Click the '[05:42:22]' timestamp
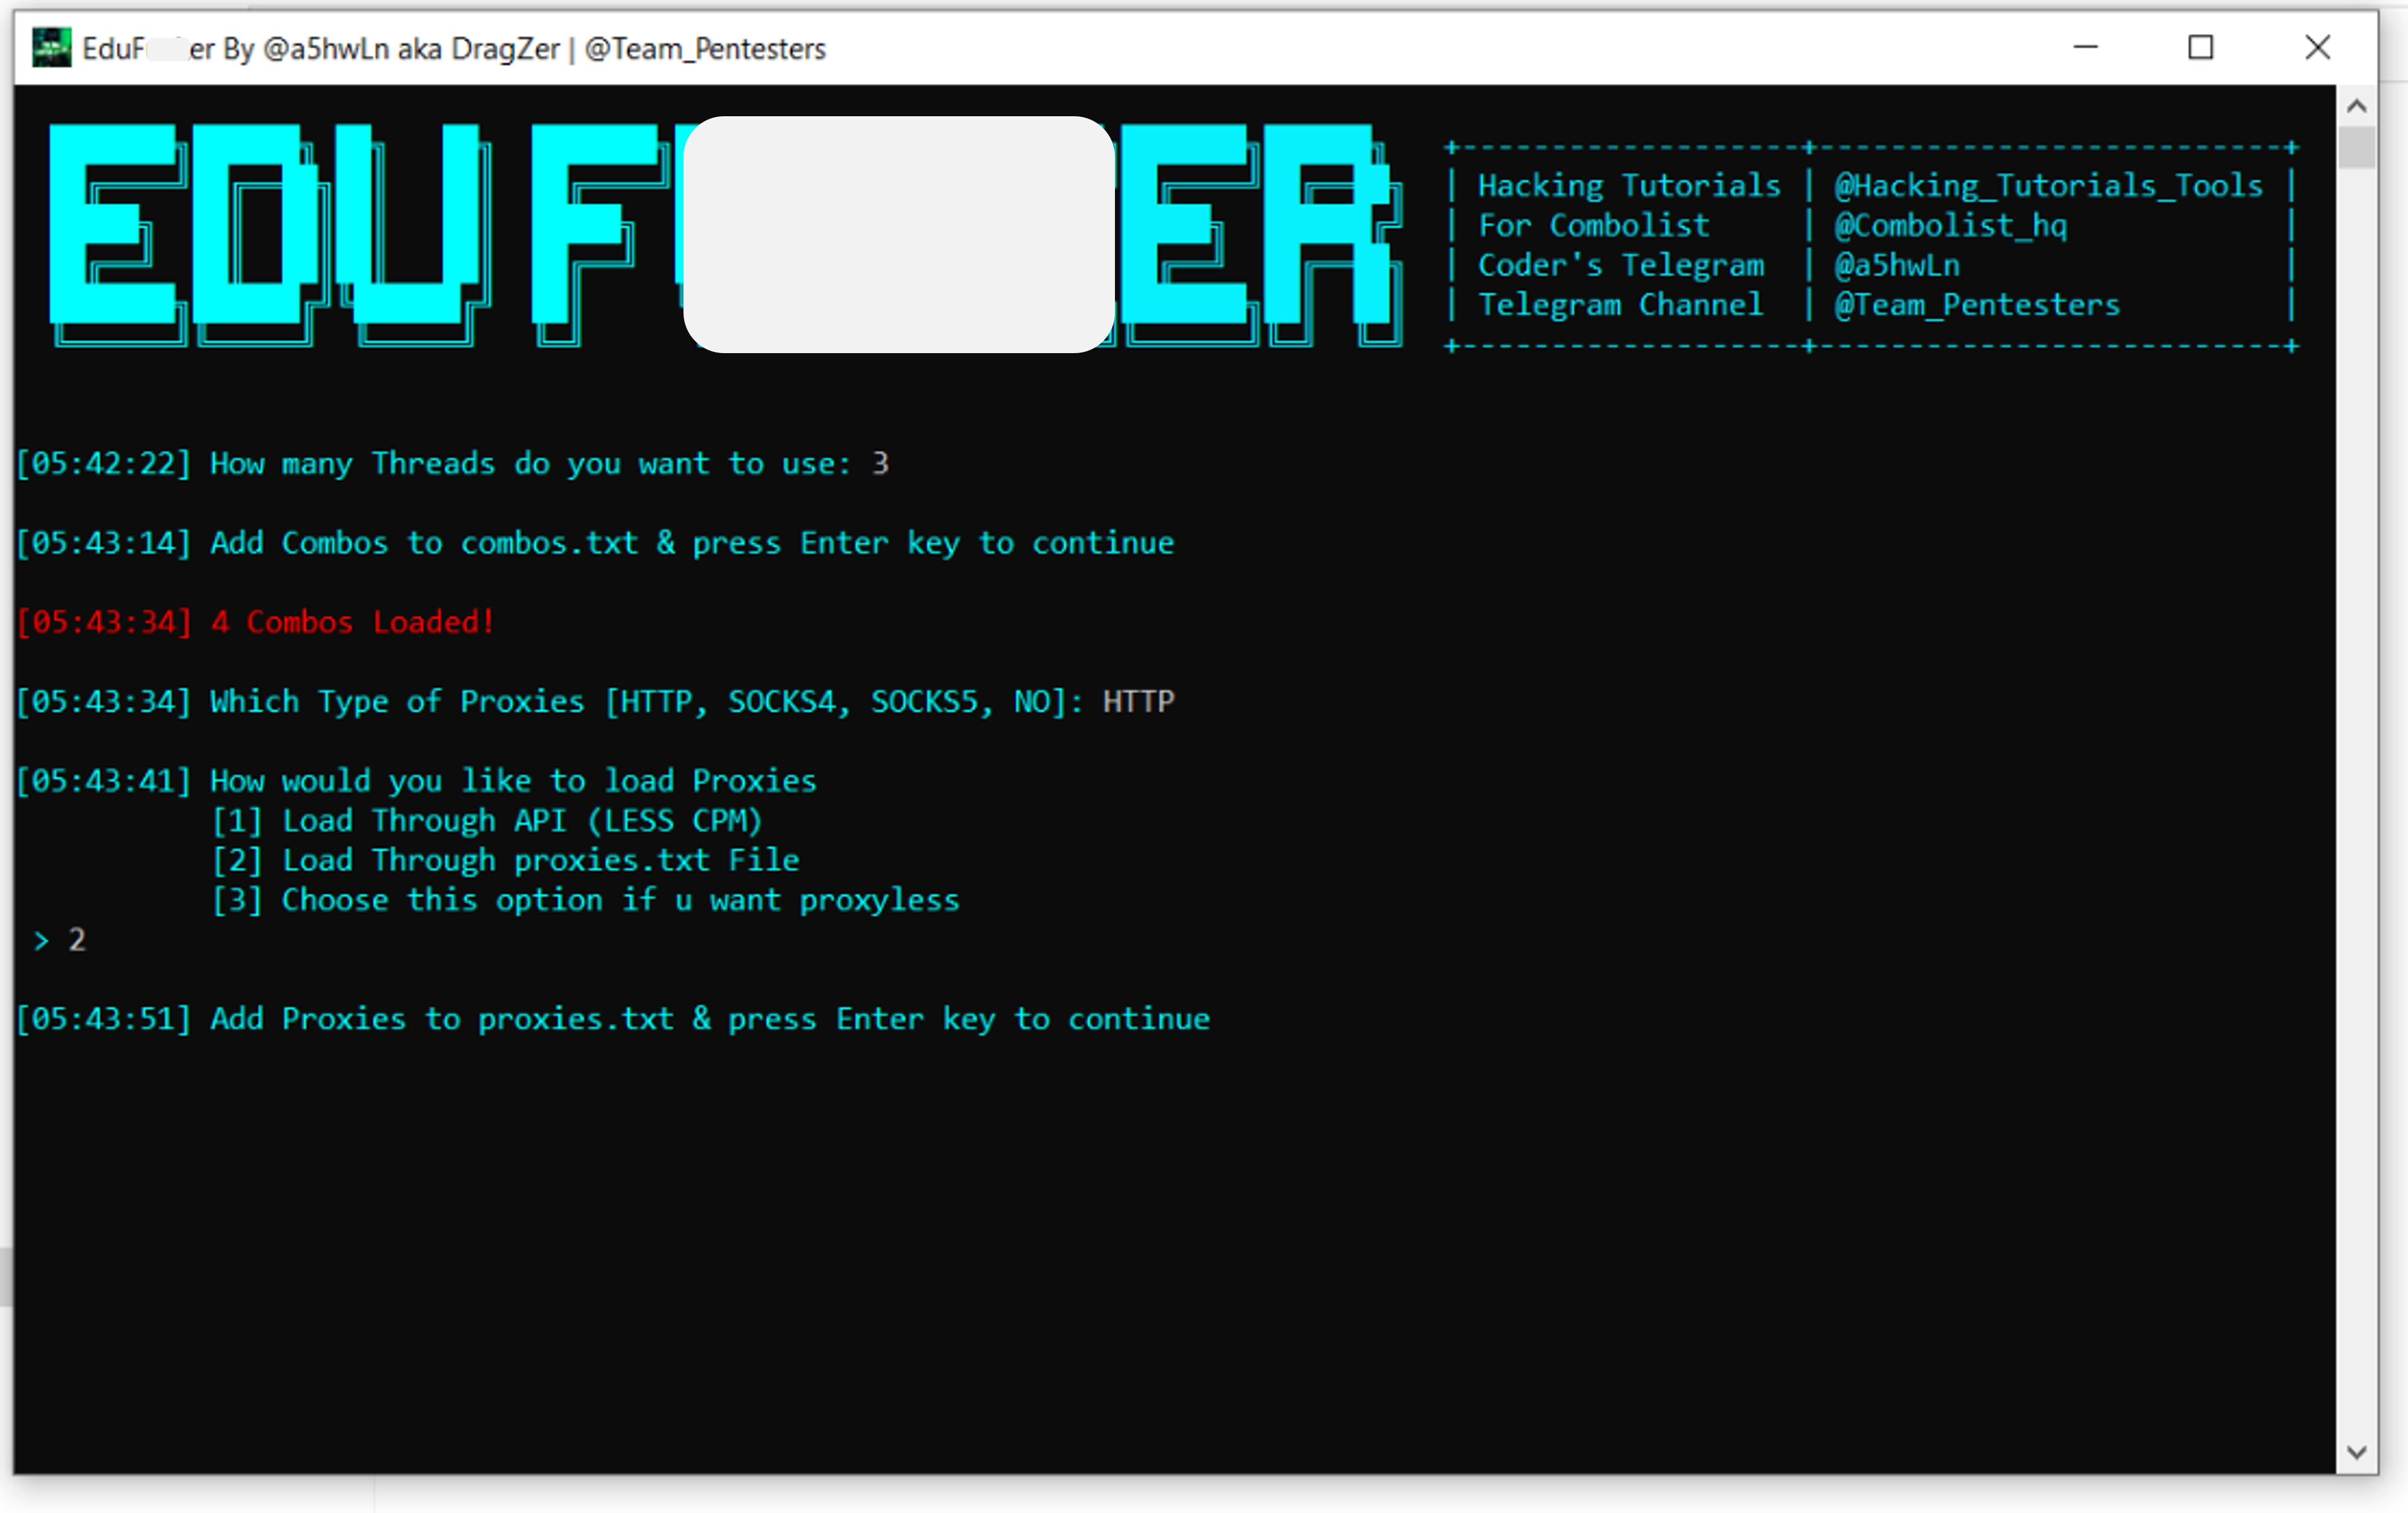 [x=104, y=464]
